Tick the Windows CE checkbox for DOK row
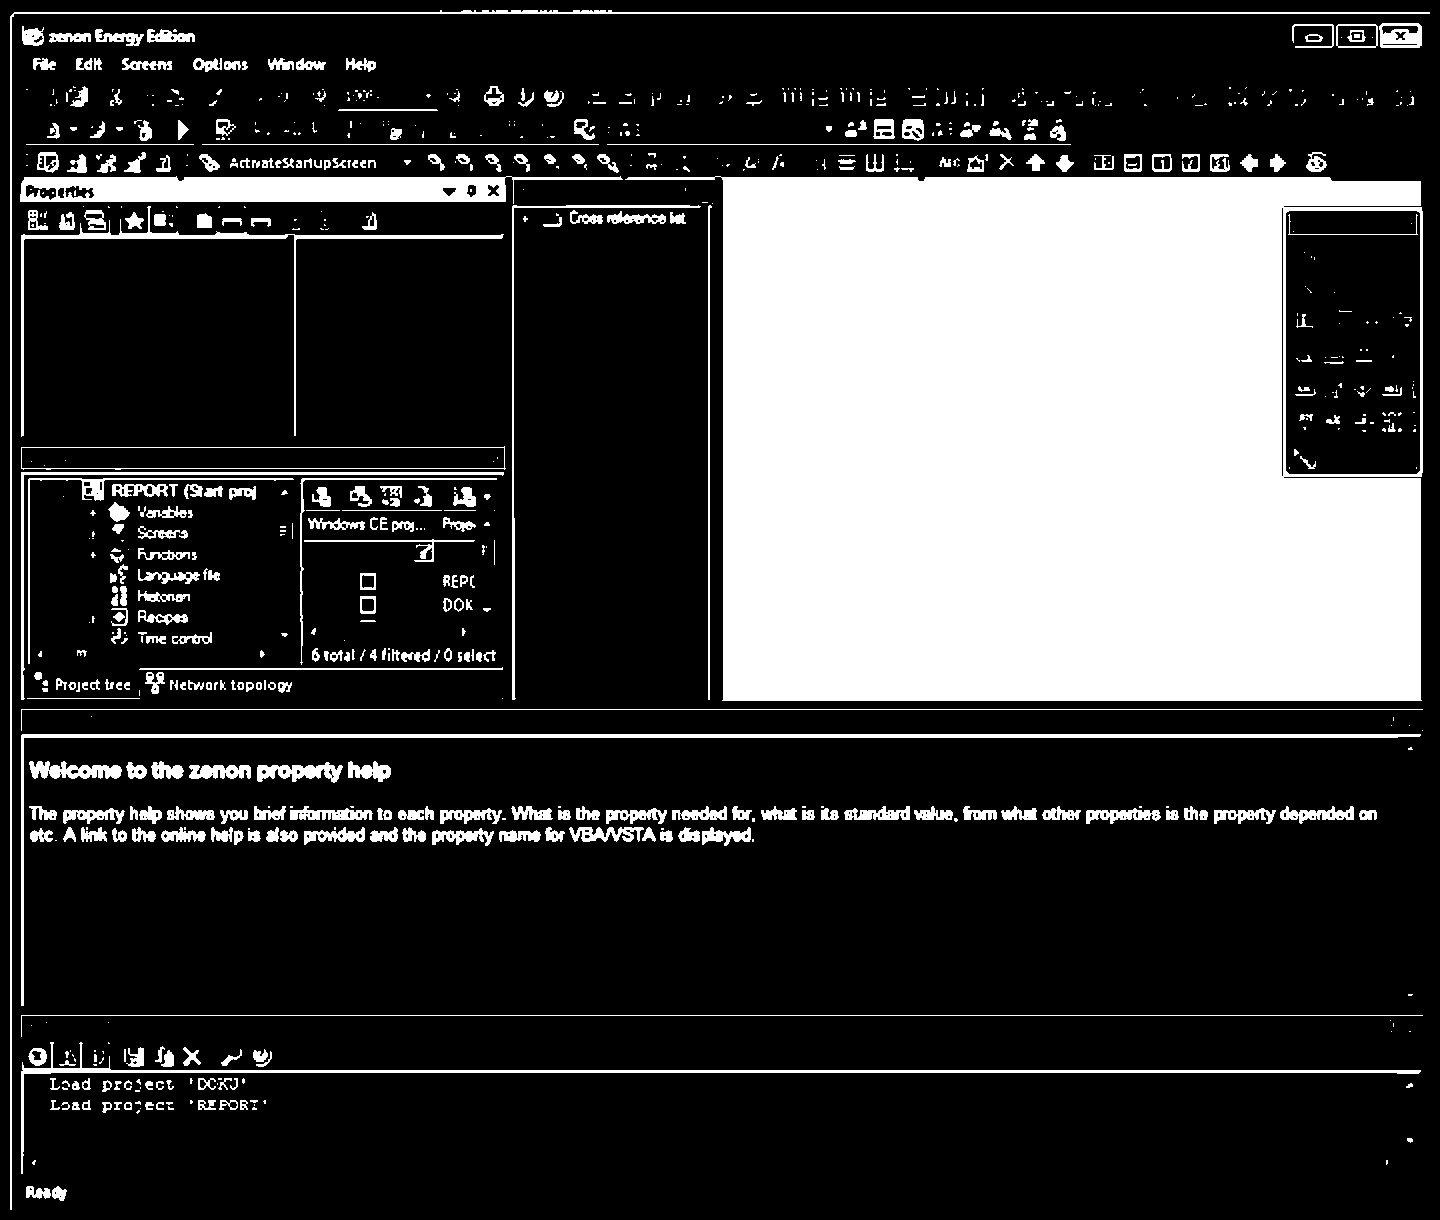The width and height of the screenshot is (1440, 1220). click(x=368, y=605)
